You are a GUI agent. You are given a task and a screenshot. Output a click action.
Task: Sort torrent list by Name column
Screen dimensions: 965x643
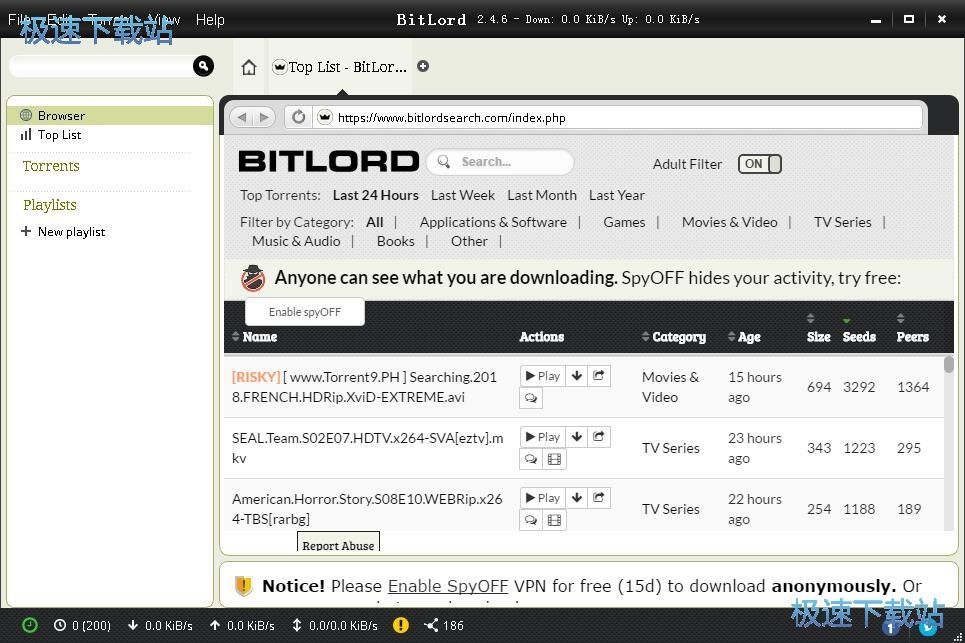click(x=254, y=337)
